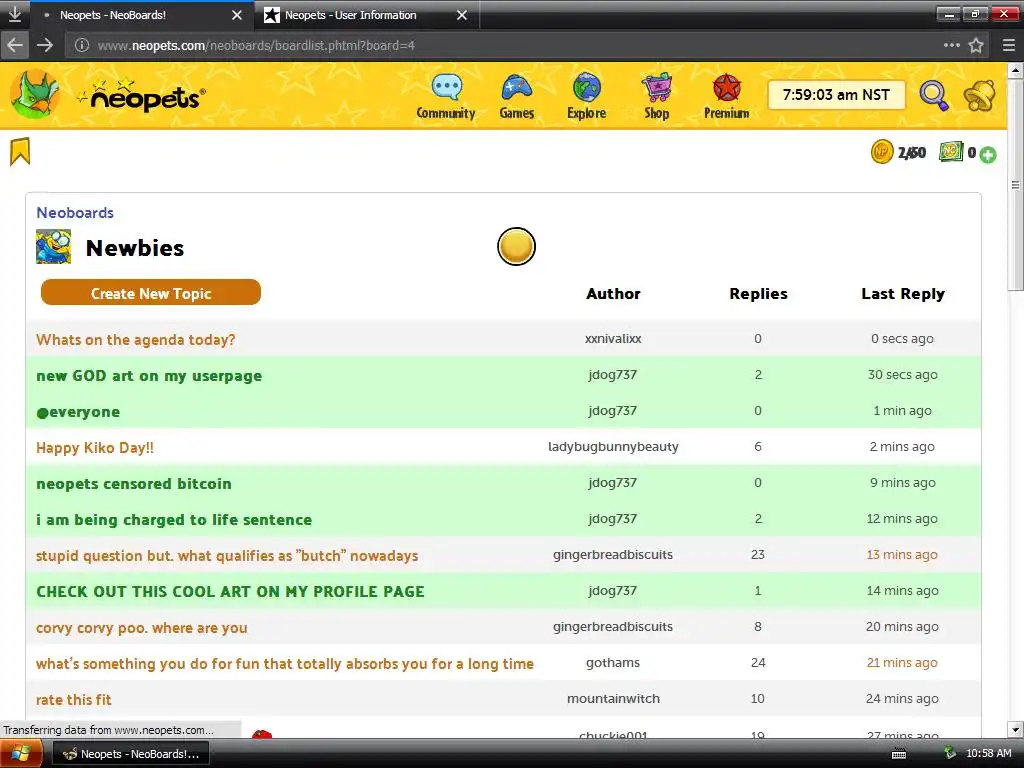Image resolution: width=1024 pixels, height=768 pixels.
Task: Click the Last Reply column header
Action: [903, 294]
